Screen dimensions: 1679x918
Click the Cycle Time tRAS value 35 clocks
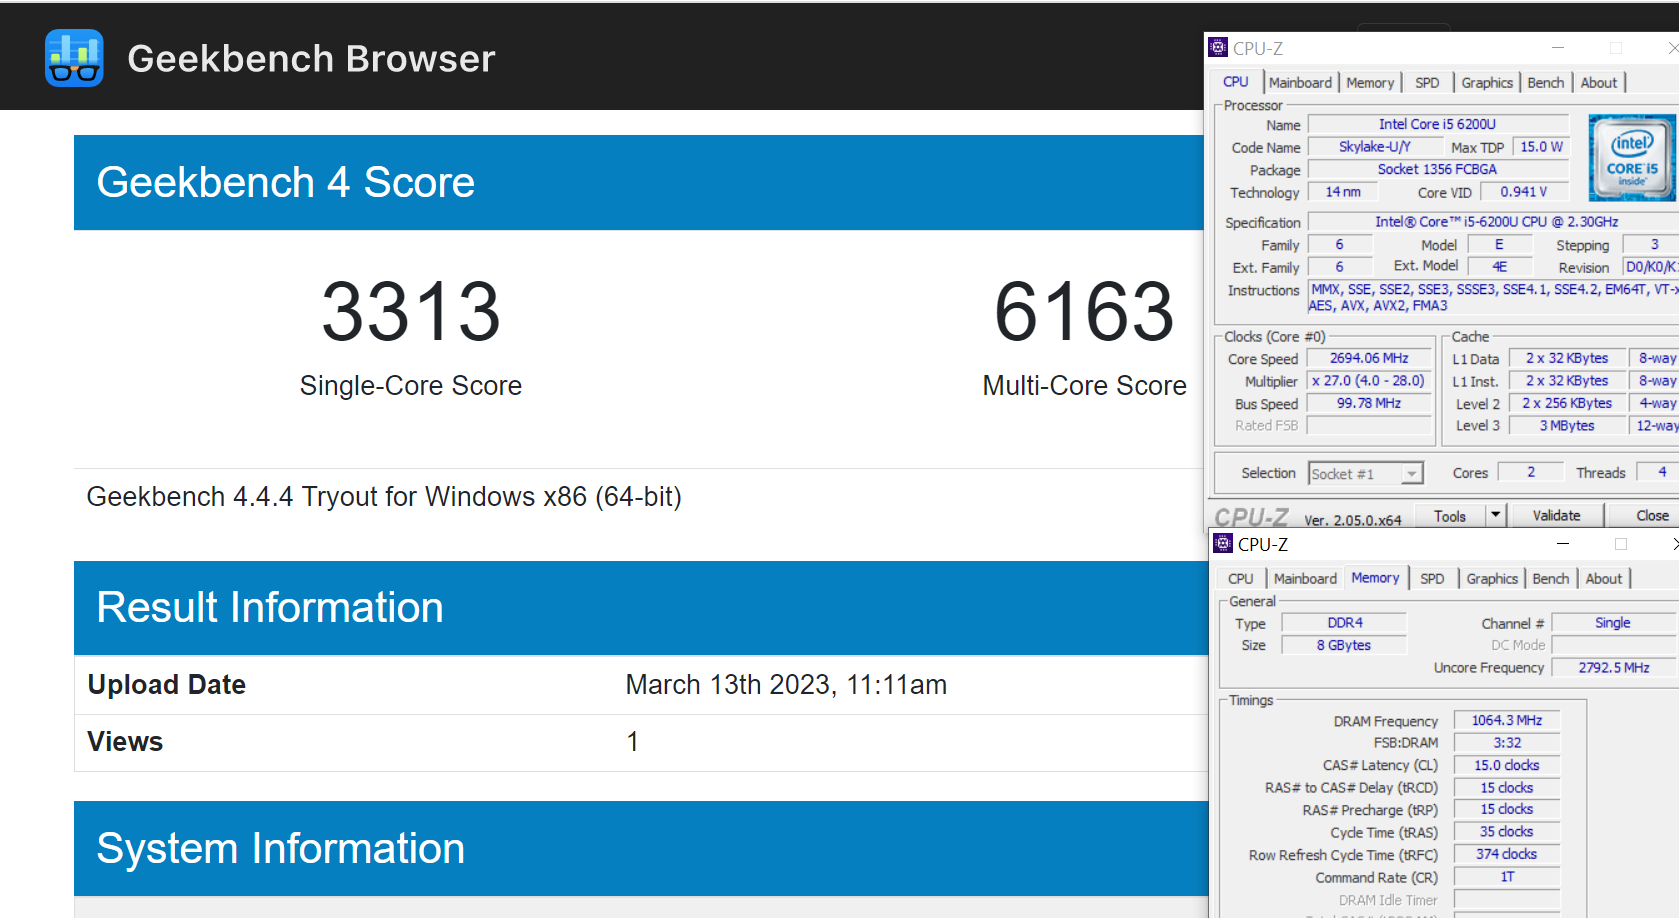1507,831
